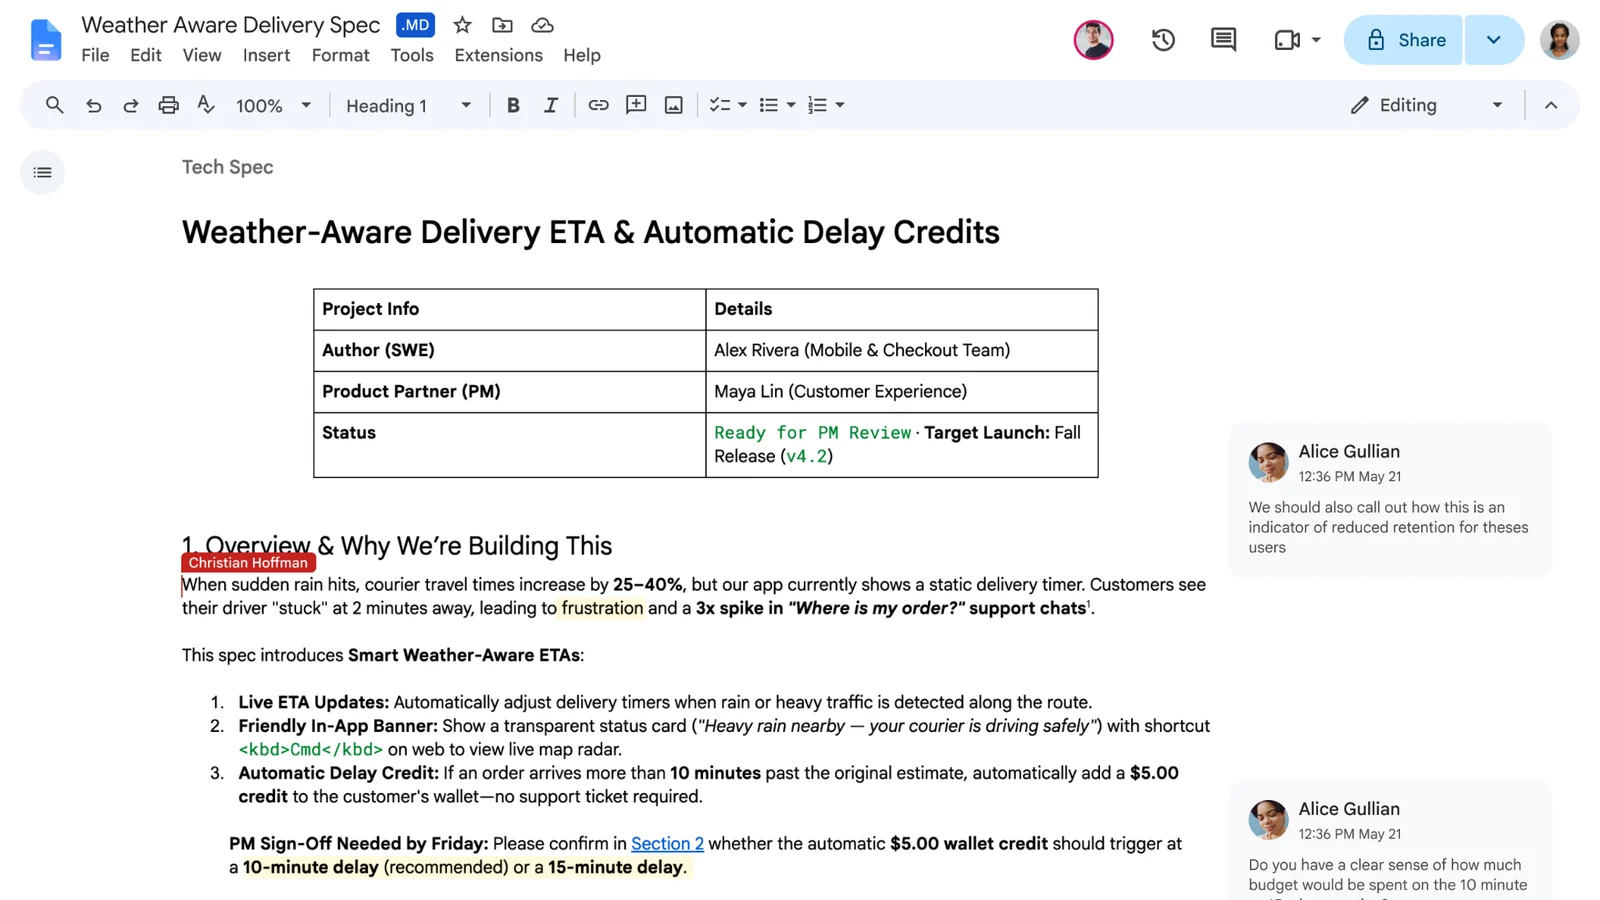This screenshot has width=1600, height=900.
Task: Toggle bulleted list
Action: point(768,105)
